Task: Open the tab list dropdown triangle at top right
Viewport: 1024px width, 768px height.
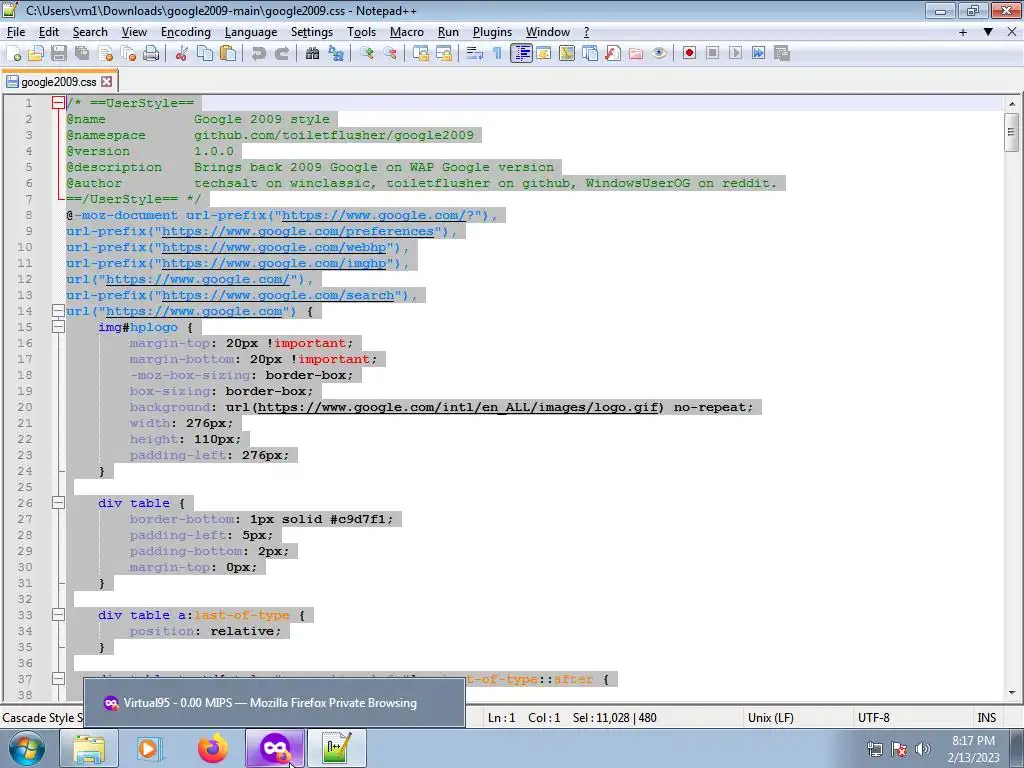Action: [988, 32]
